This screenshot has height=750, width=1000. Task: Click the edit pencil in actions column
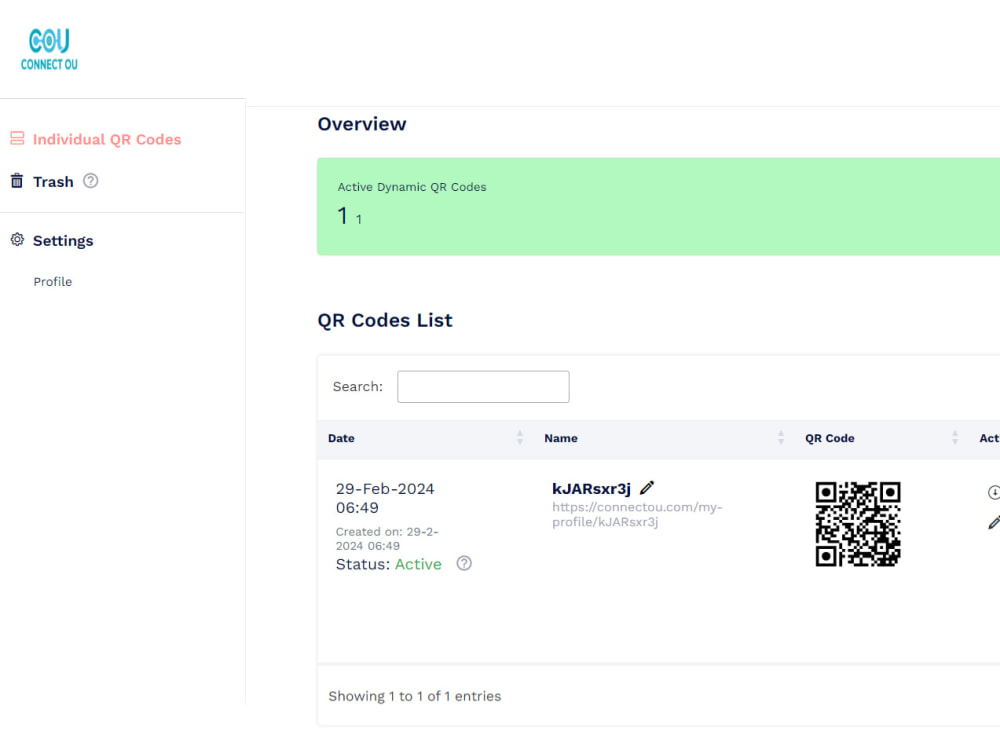tap(994, 523)
